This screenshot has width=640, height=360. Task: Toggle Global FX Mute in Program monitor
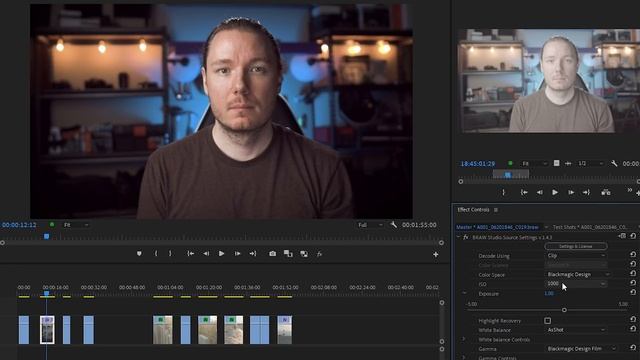pyautogui.click(x=320, y=254)
